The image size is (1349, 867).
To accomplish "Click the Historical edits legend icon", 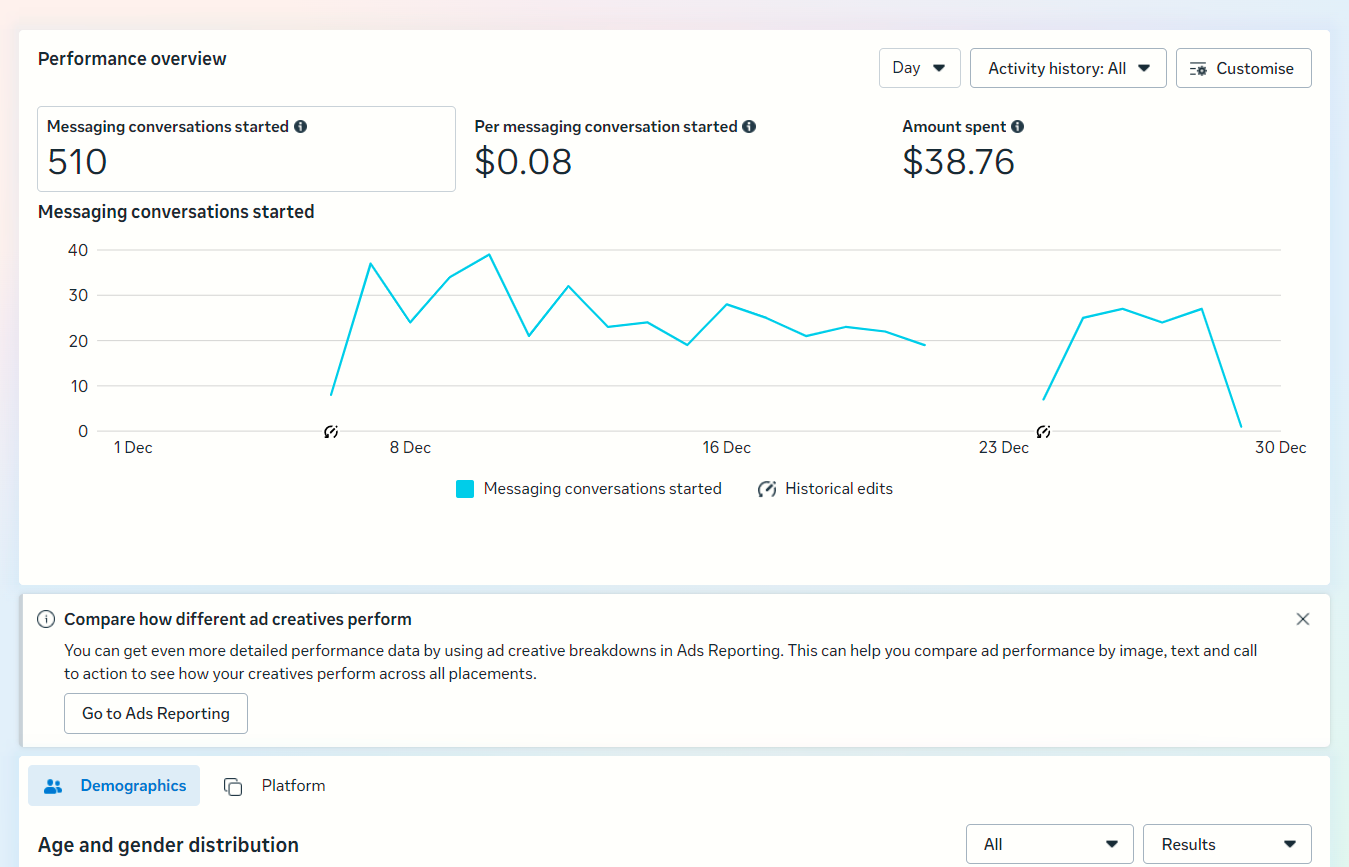I will (x=767, y=489).
